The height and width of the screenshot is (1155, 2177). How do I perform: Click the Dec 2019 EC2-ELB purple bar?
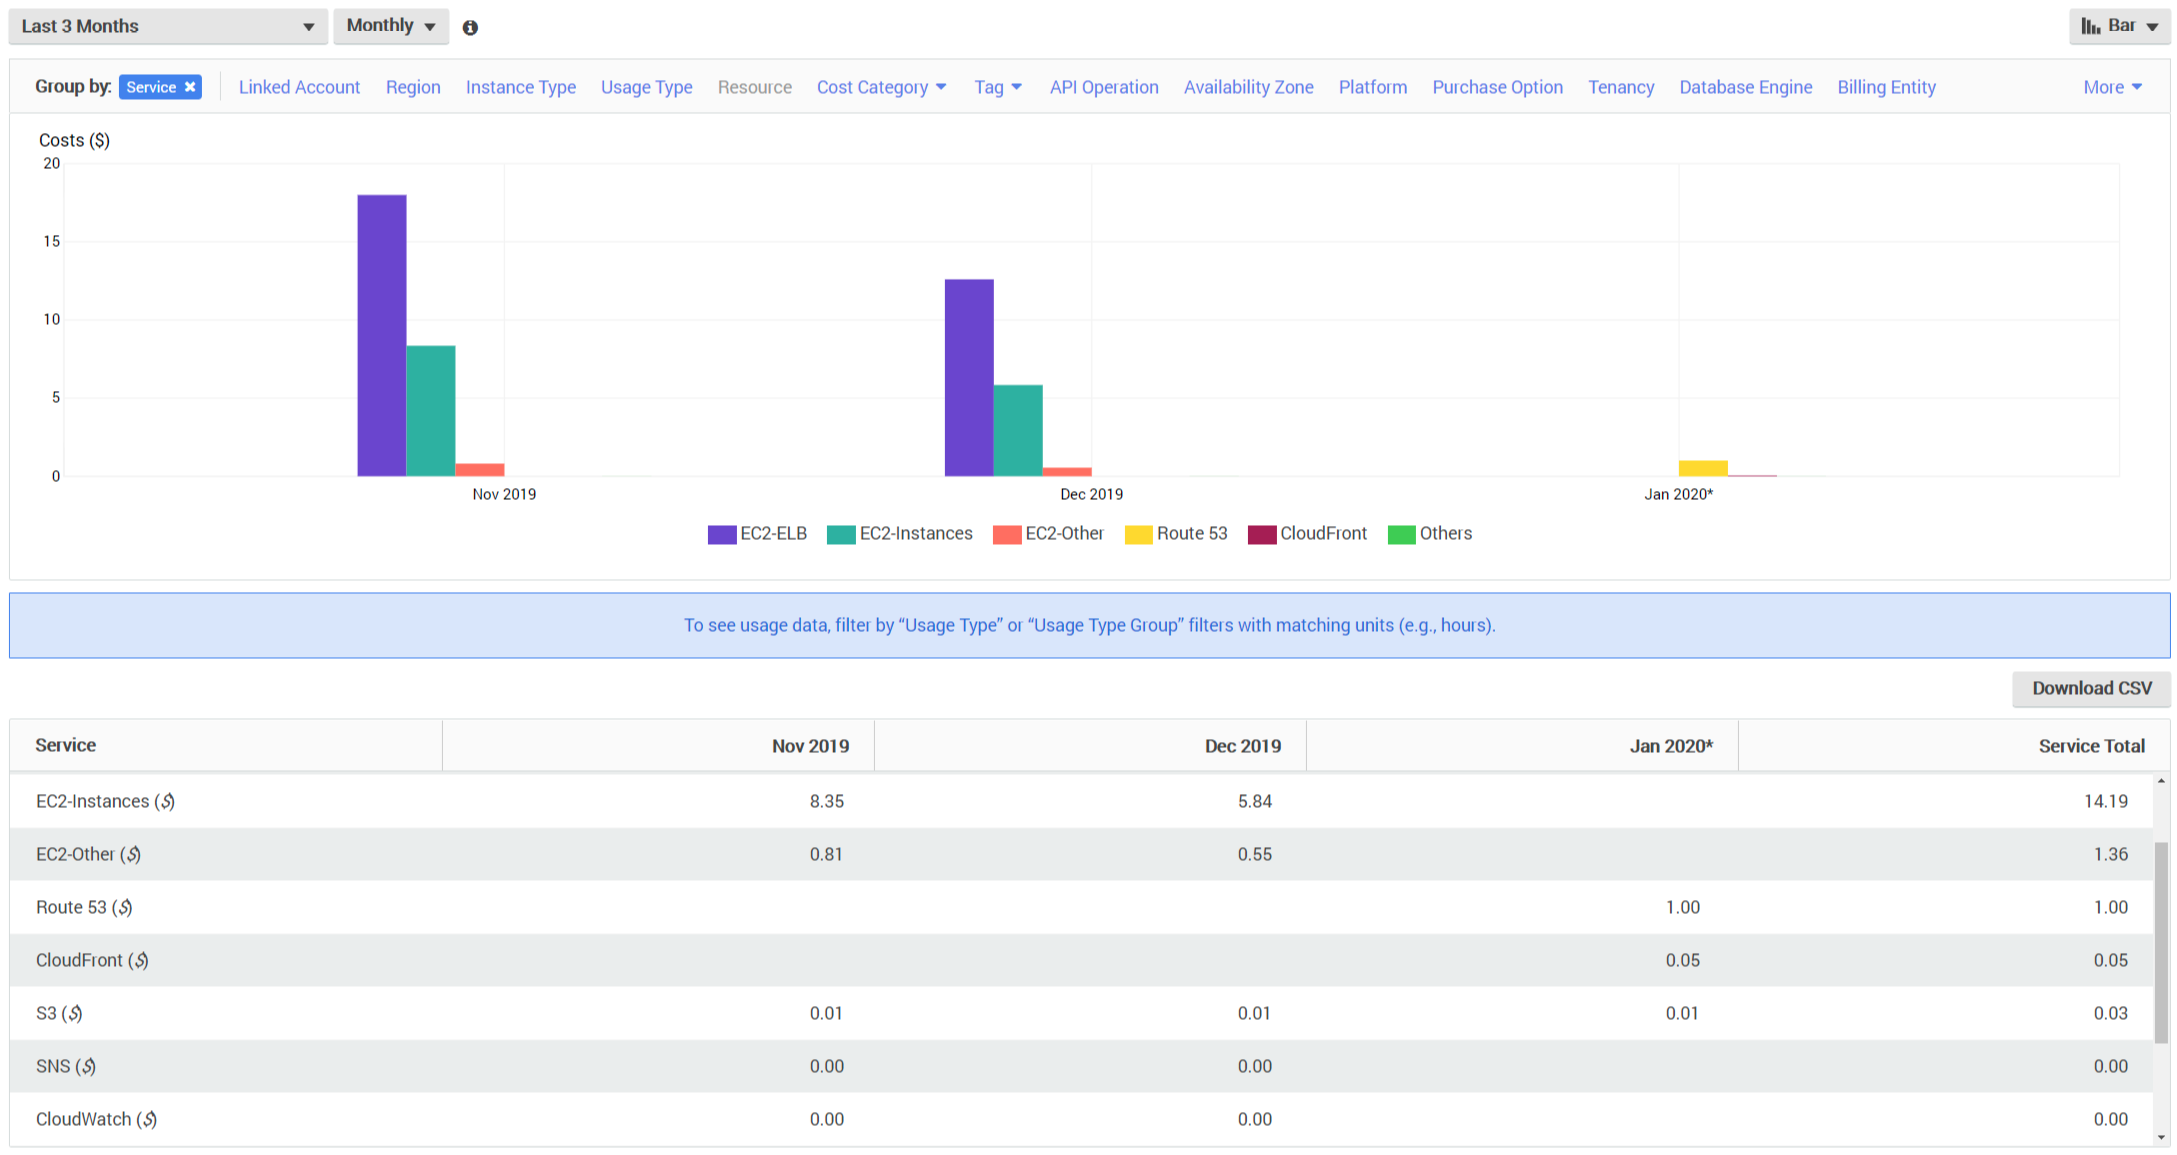coord(969,378)
